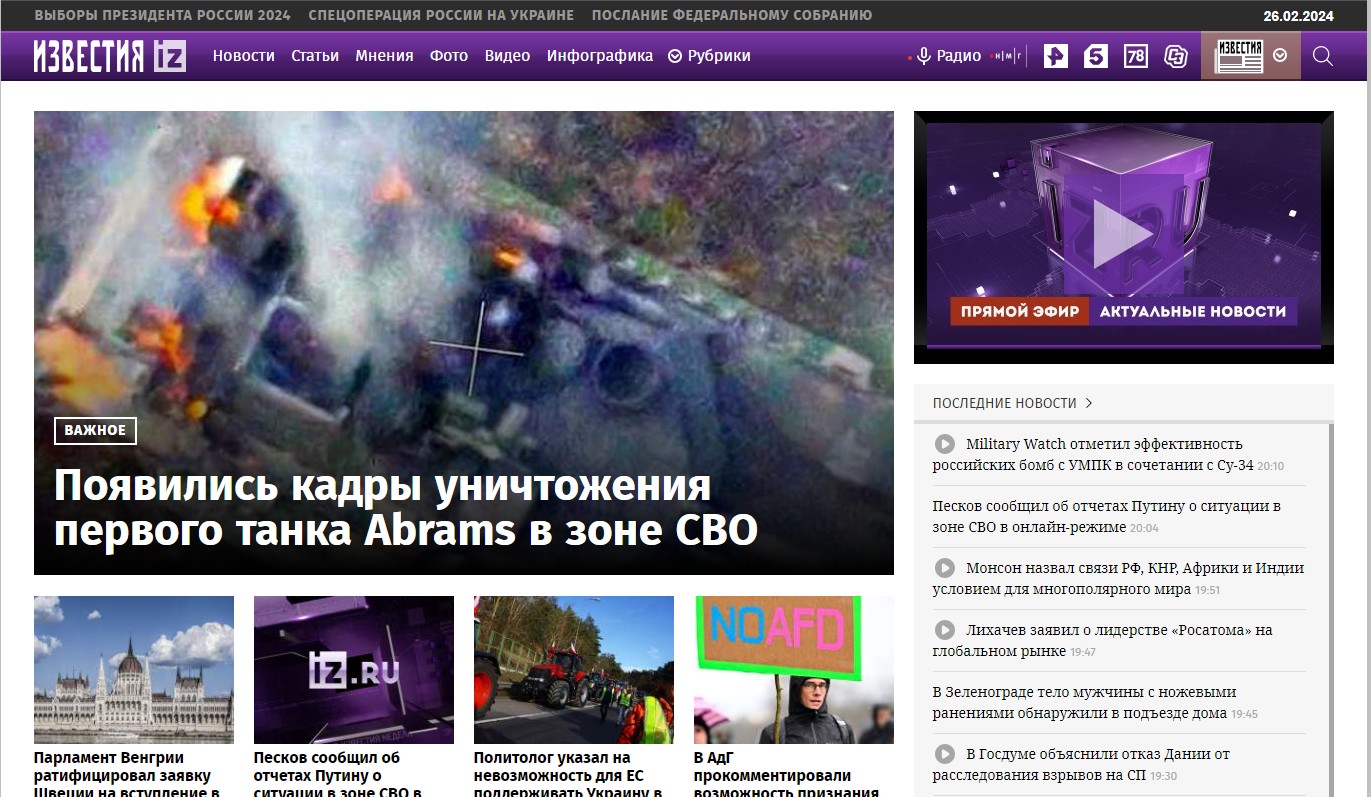Screen dimensions: 1371x797
Task: Open the Инфографика section
Action: [x=600, y=56]
